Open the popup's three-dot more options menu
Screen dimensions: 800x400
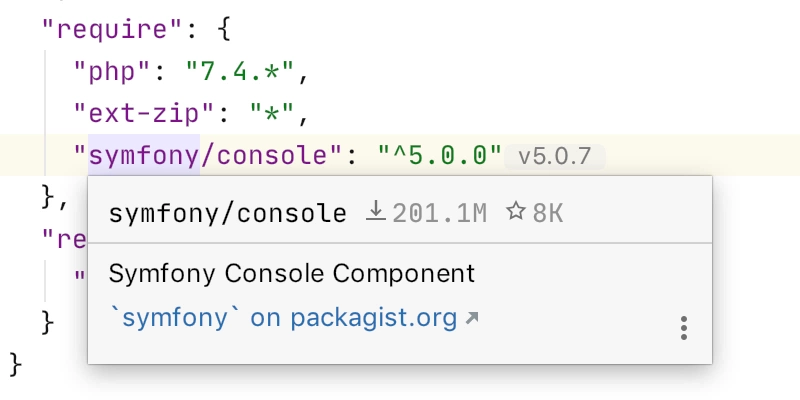684,328
